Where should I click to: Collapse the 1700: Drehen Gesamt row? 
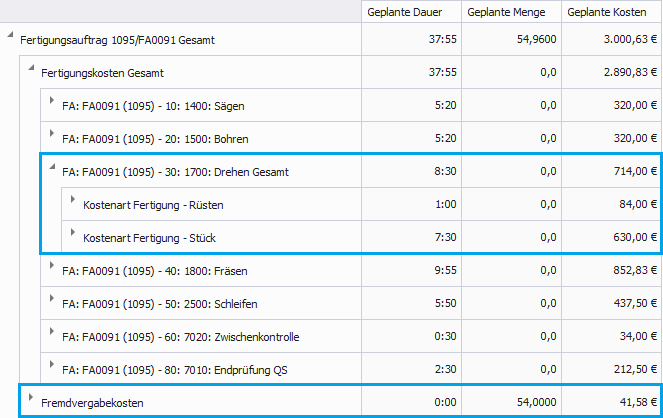(x=52, y=170)
